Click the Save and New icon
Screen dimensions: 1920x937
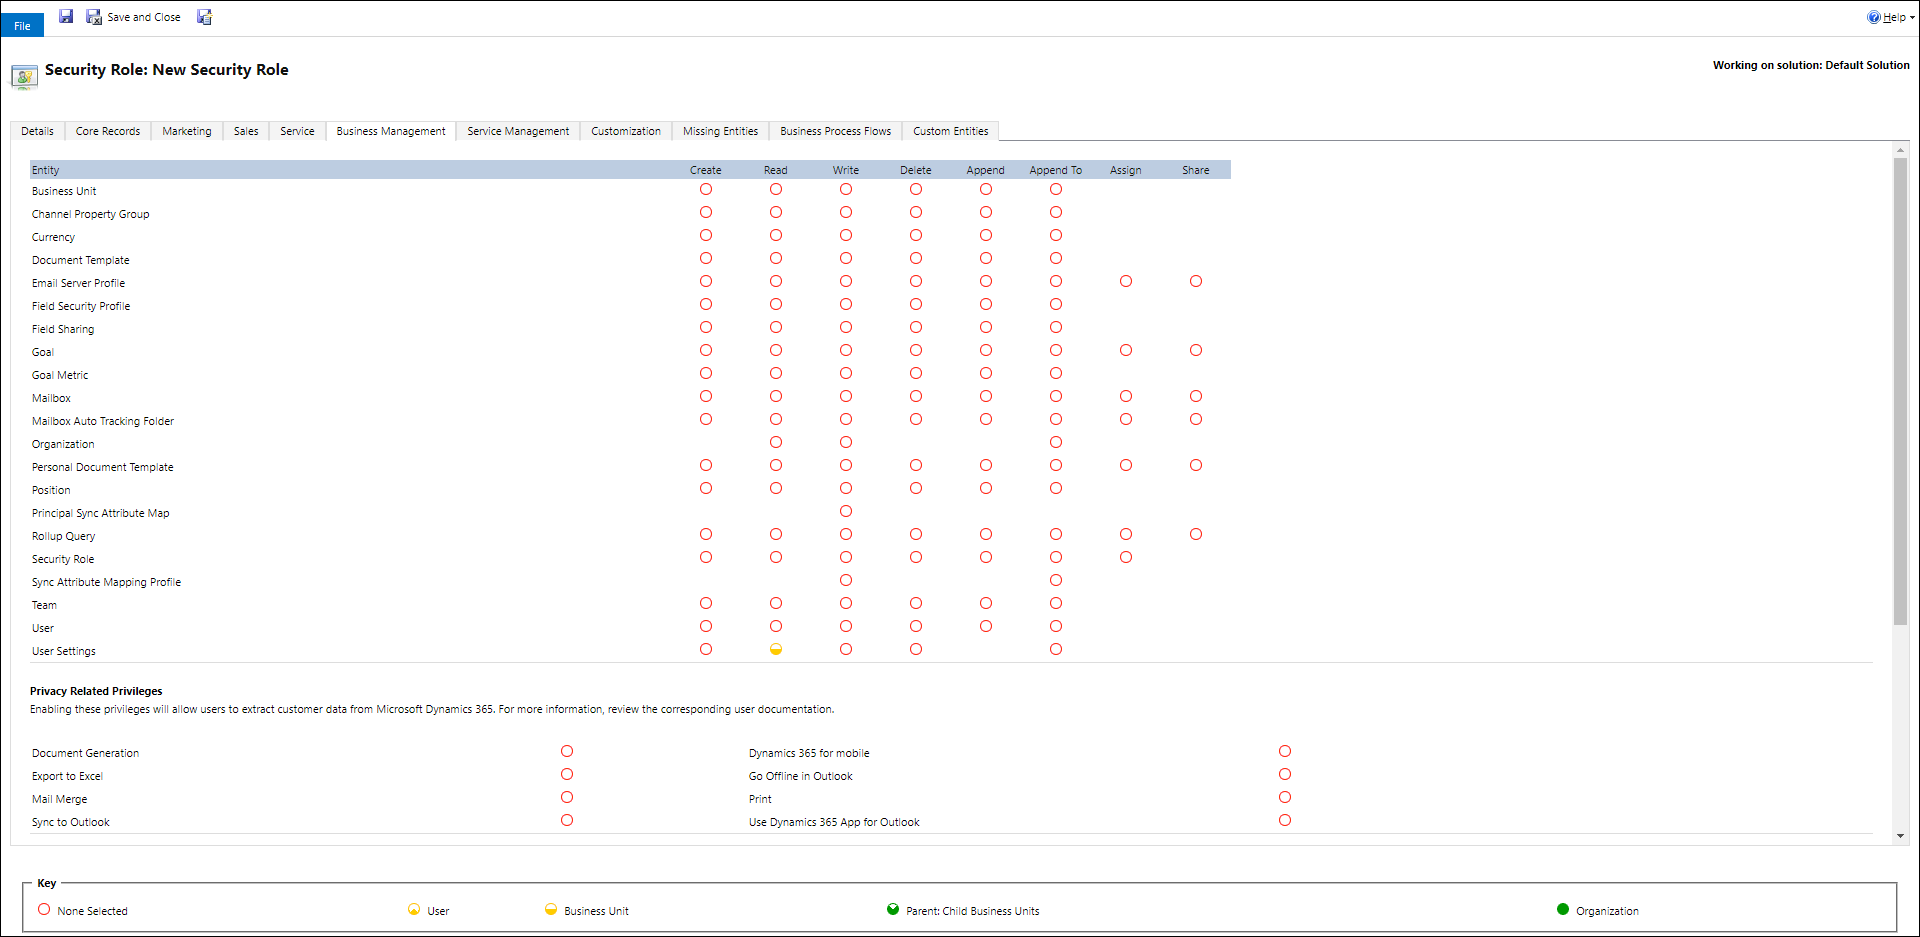pos(204,16)
